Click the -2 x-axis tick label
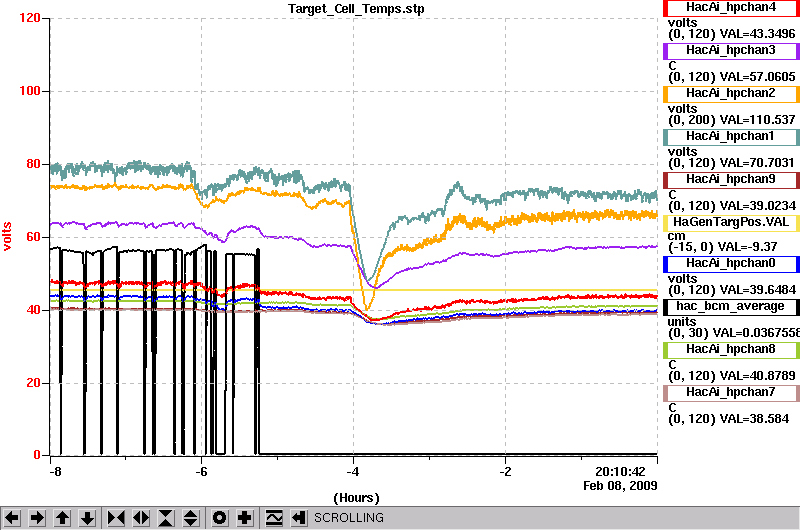 (505, 472)
